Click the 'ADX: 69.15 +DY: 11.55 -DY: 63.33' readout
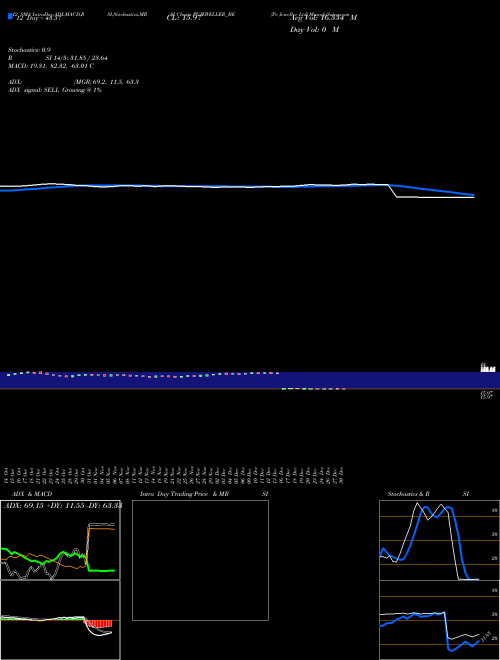 click(x=63, y=505)
